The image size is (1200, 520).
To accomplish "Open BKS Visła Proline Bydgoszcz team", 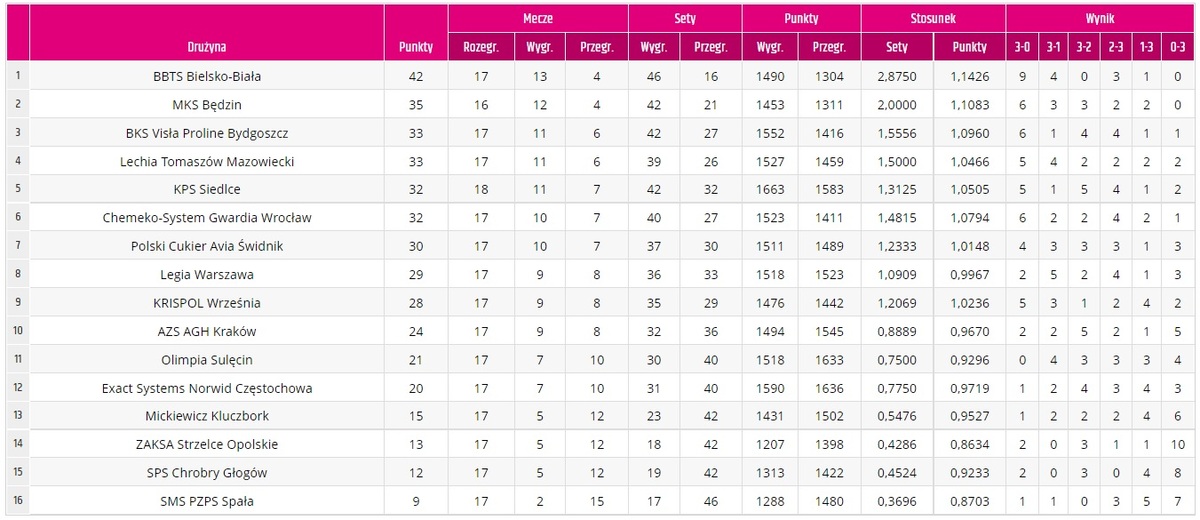I will (x=207, y=132).
